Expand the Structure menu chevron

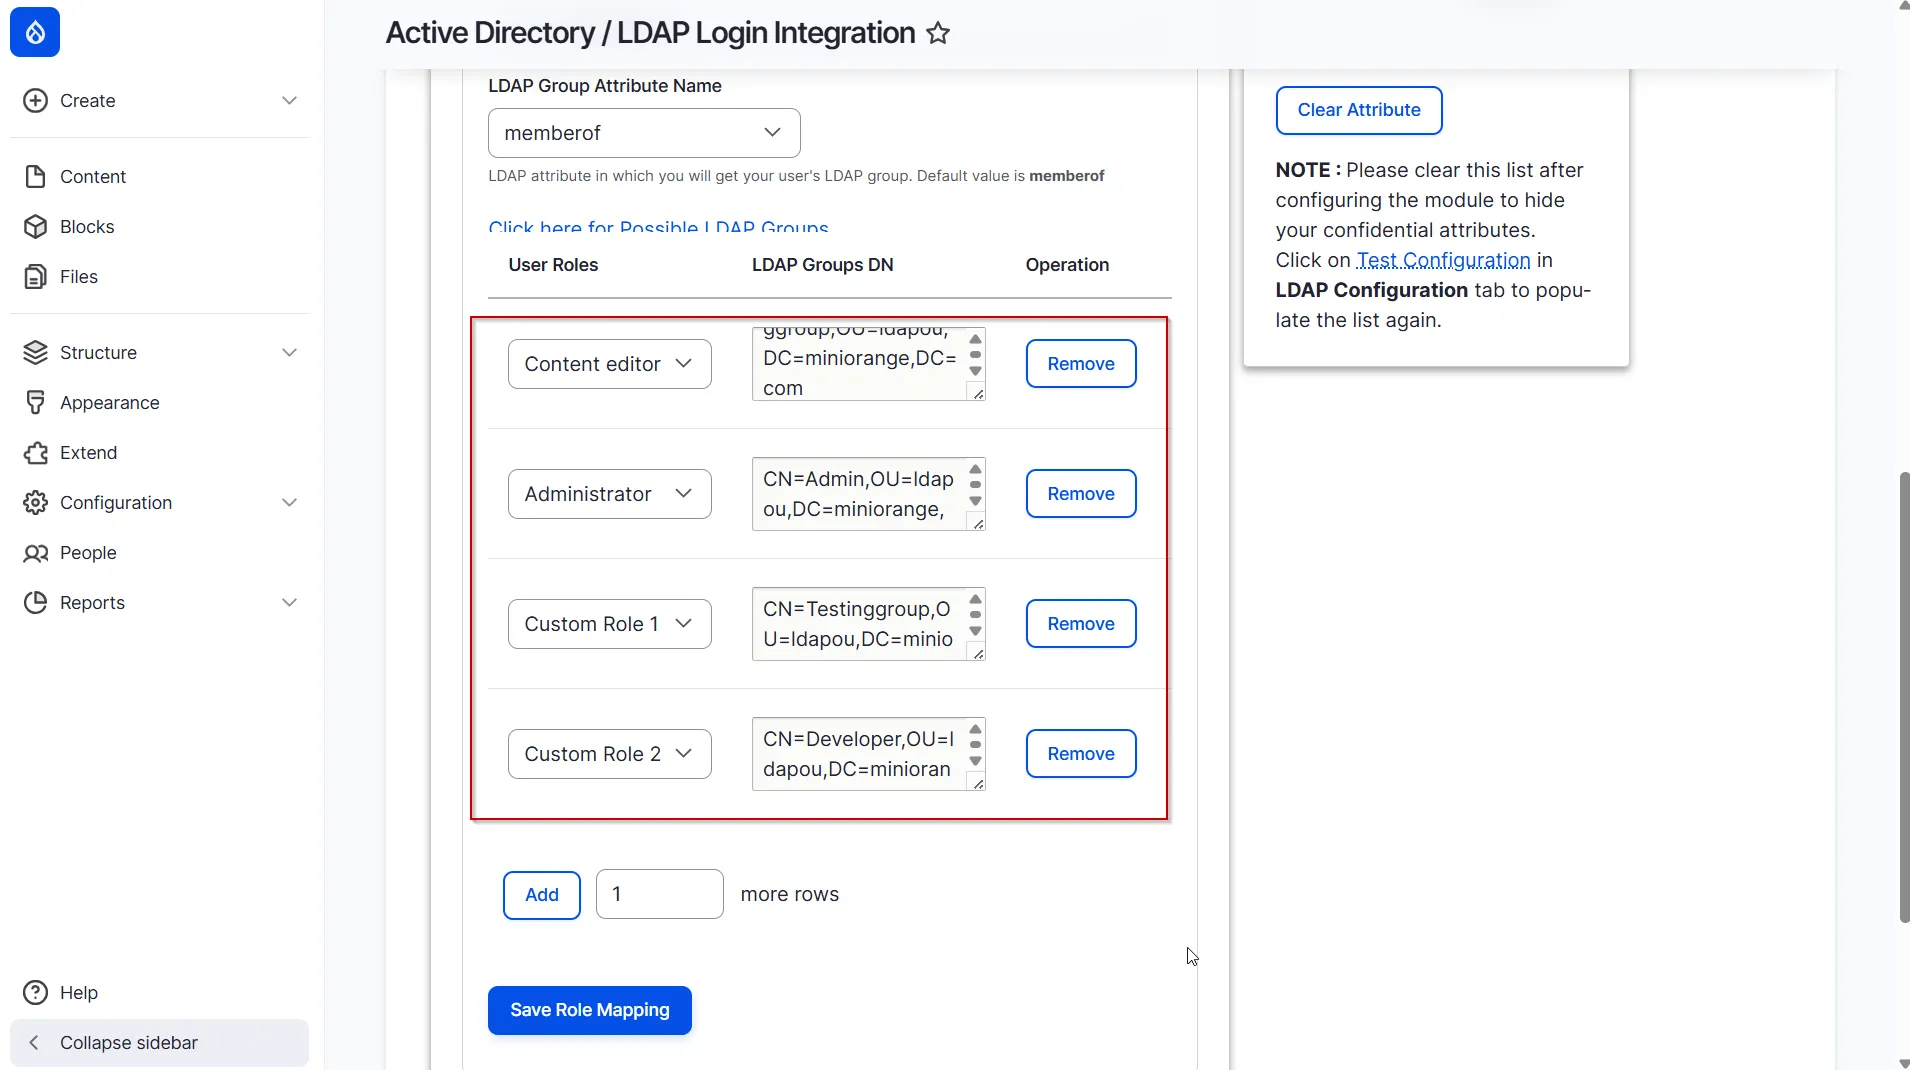tap(289, 353)
